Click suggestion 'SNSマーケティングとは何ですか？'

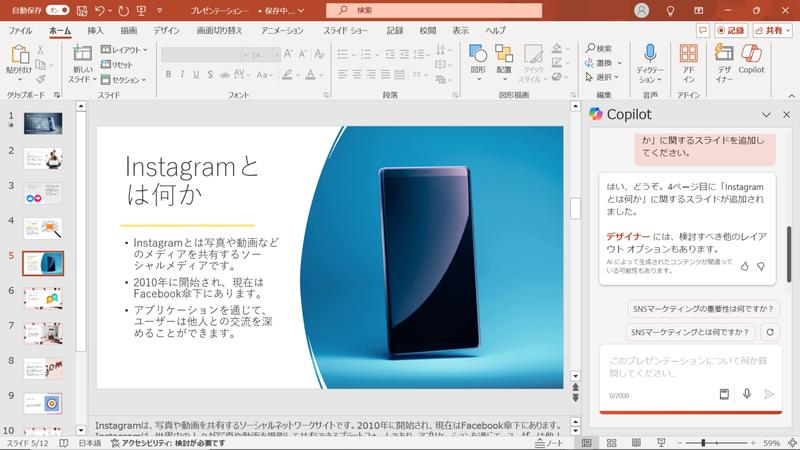click(690, 332)
